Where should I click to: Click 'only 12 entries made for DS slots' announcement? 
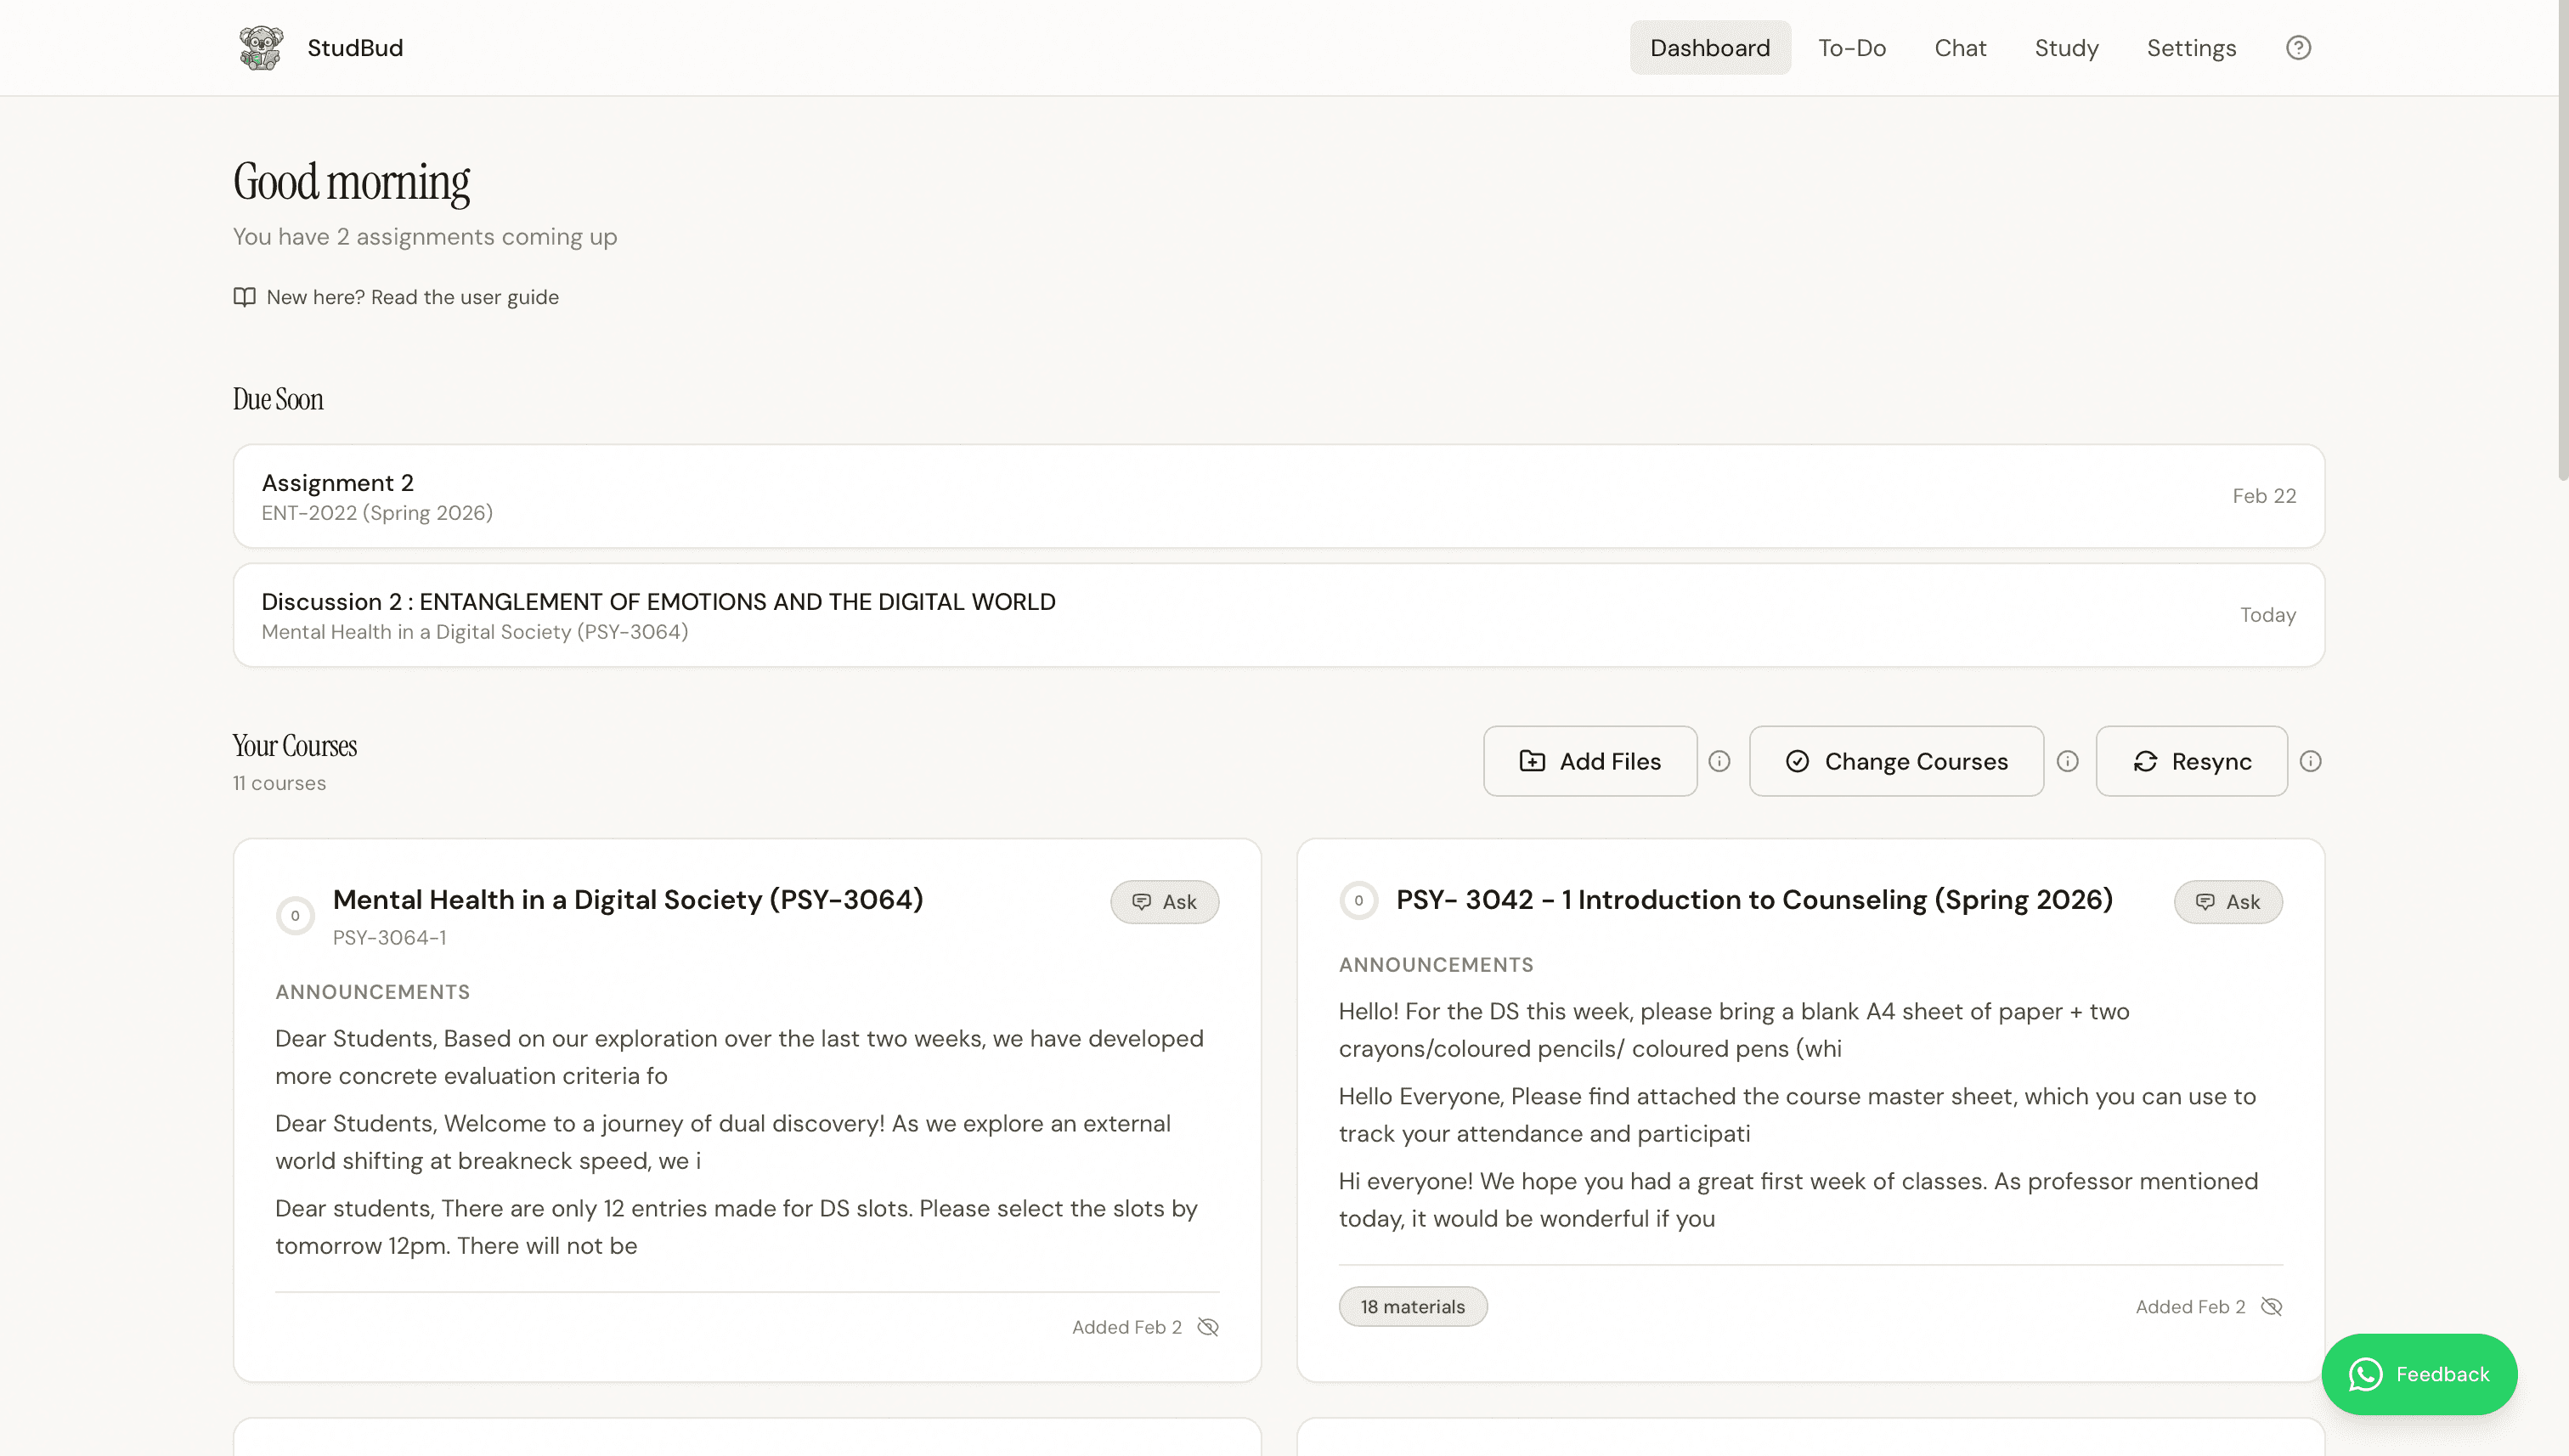coord(736,1227)
